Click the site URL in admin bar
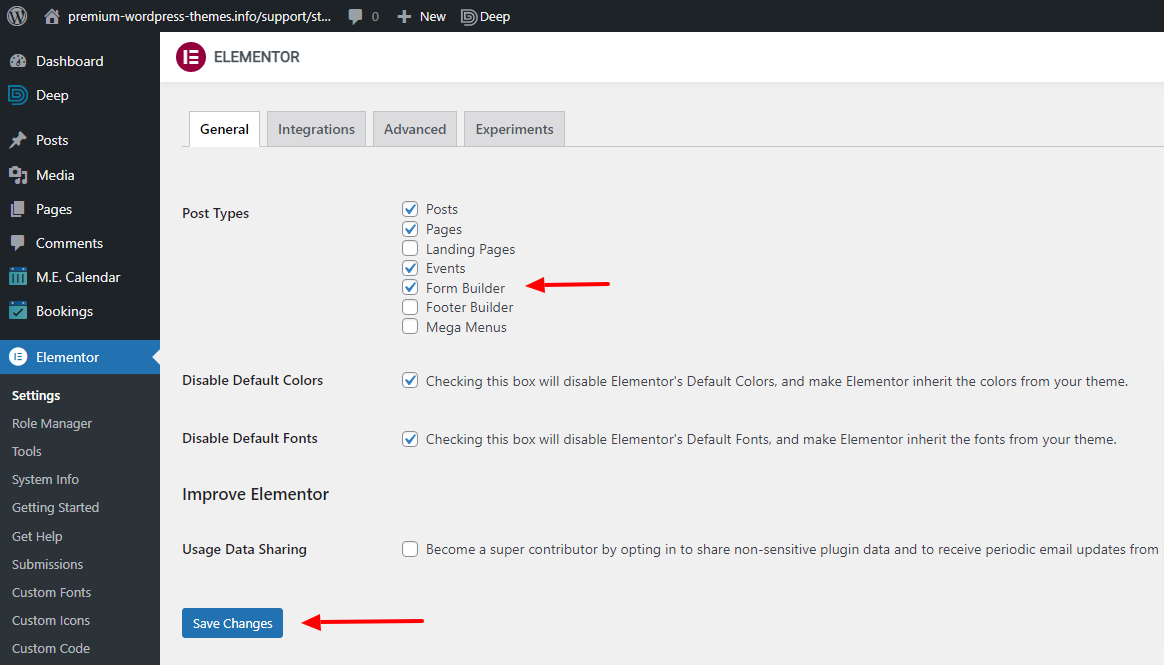Screen dimensions: 1164x665 200,16
